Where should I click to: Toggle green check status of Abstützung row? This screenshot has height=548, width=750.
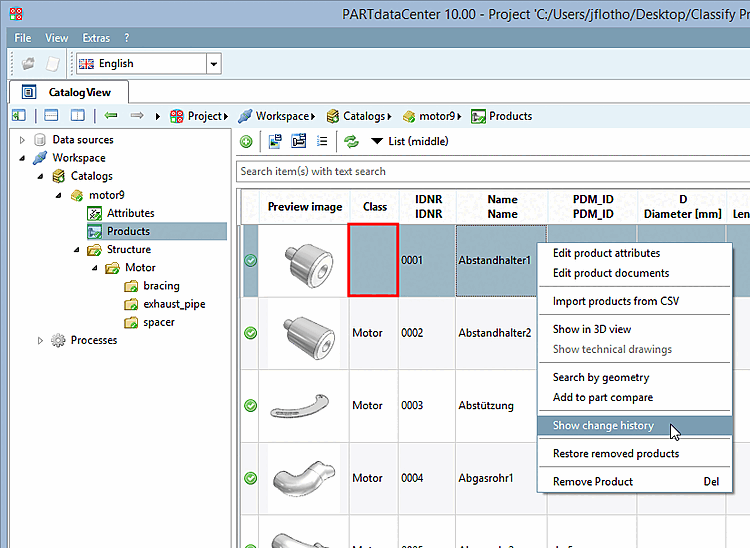point(250,405)
